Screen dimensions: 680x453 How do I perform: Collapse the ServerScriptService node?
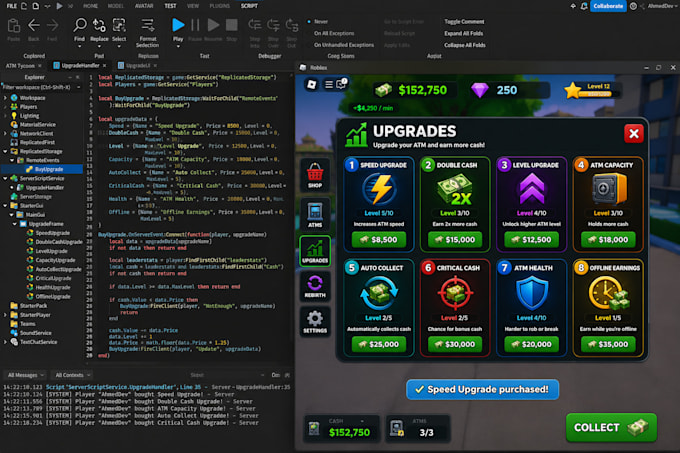point(5,178)
